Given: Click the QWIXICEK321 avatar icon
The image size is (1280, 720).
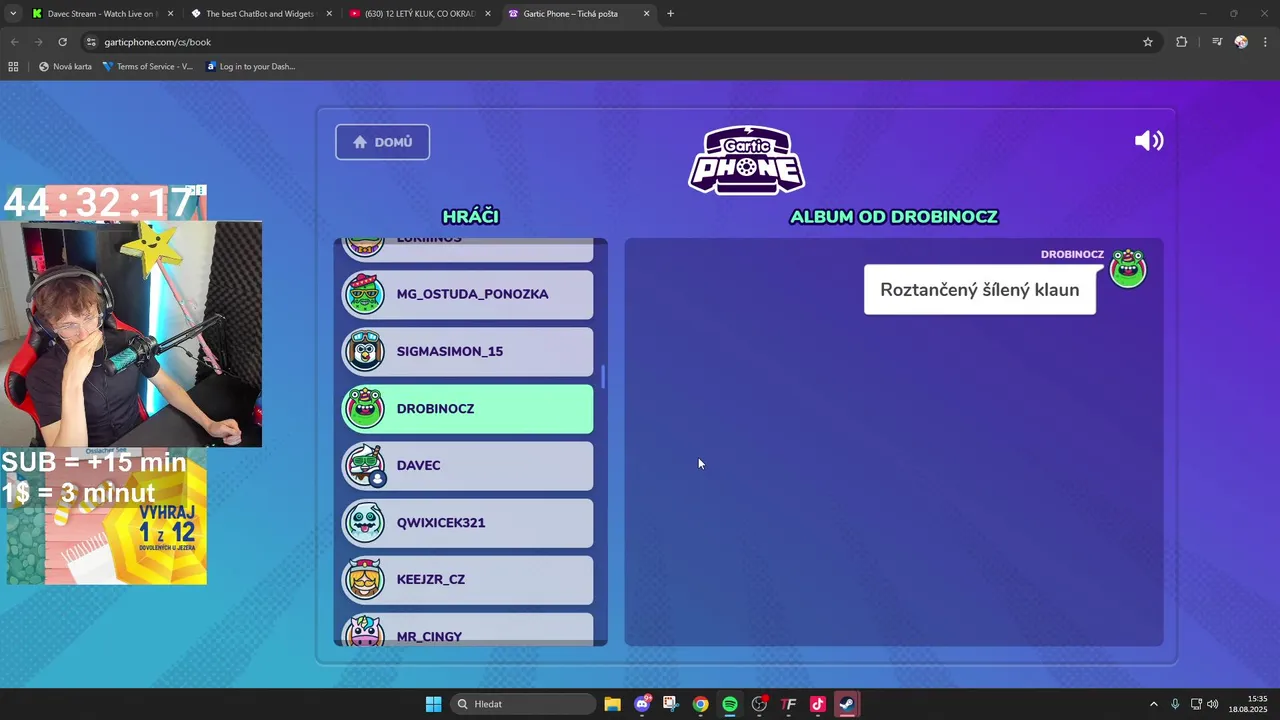Looking at the screenshot, I should coord(364,522).
